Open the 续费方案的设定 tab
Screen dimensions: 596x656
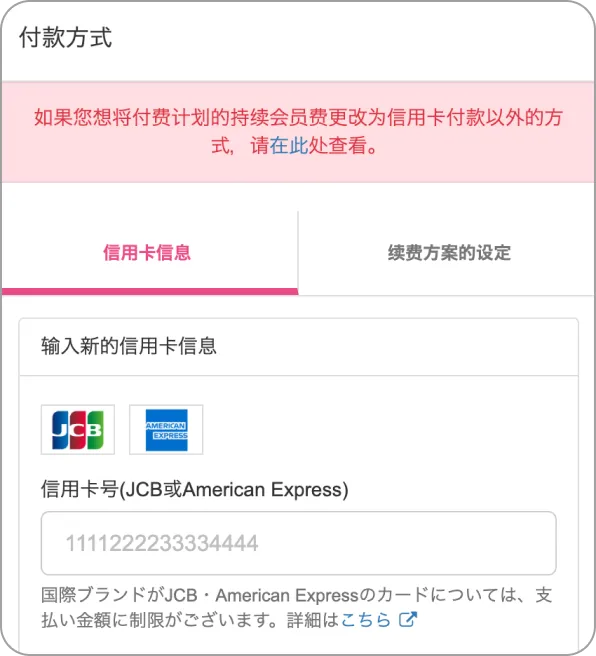pyautogui.click(x=449, y=253)
